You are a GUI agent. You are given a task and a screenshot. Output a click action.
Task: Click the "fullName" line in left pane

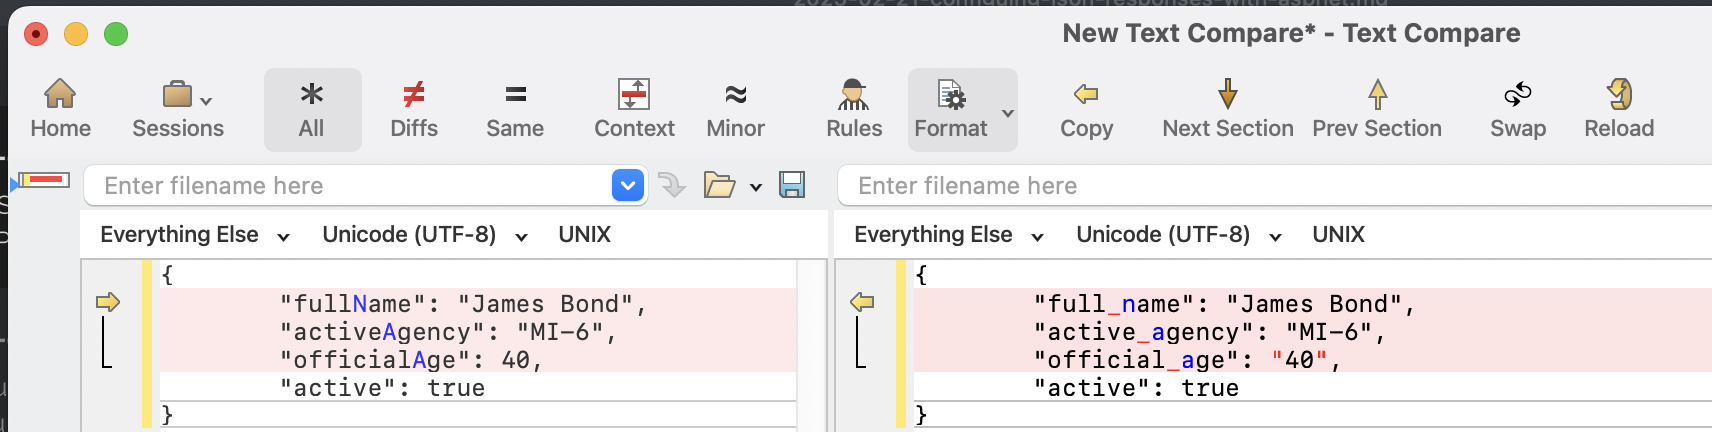(478, 303)
